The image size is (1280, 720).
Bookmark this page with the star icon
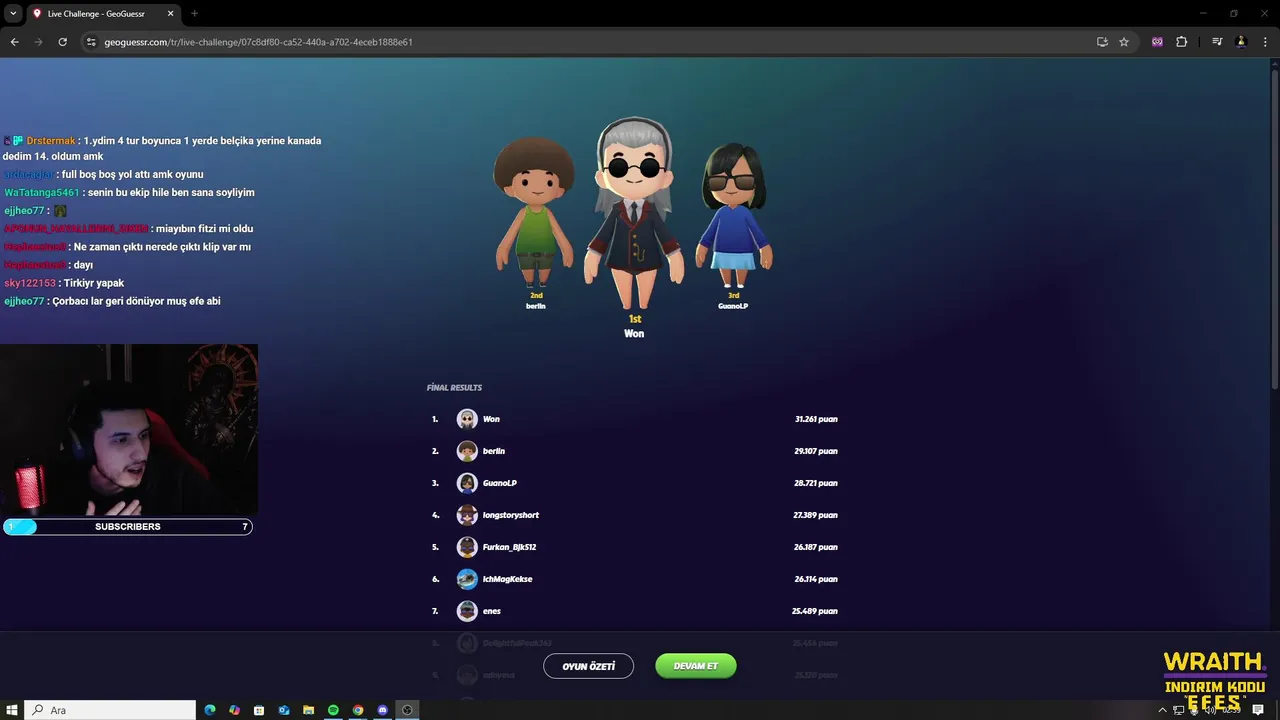click(x=1124, y=42)
